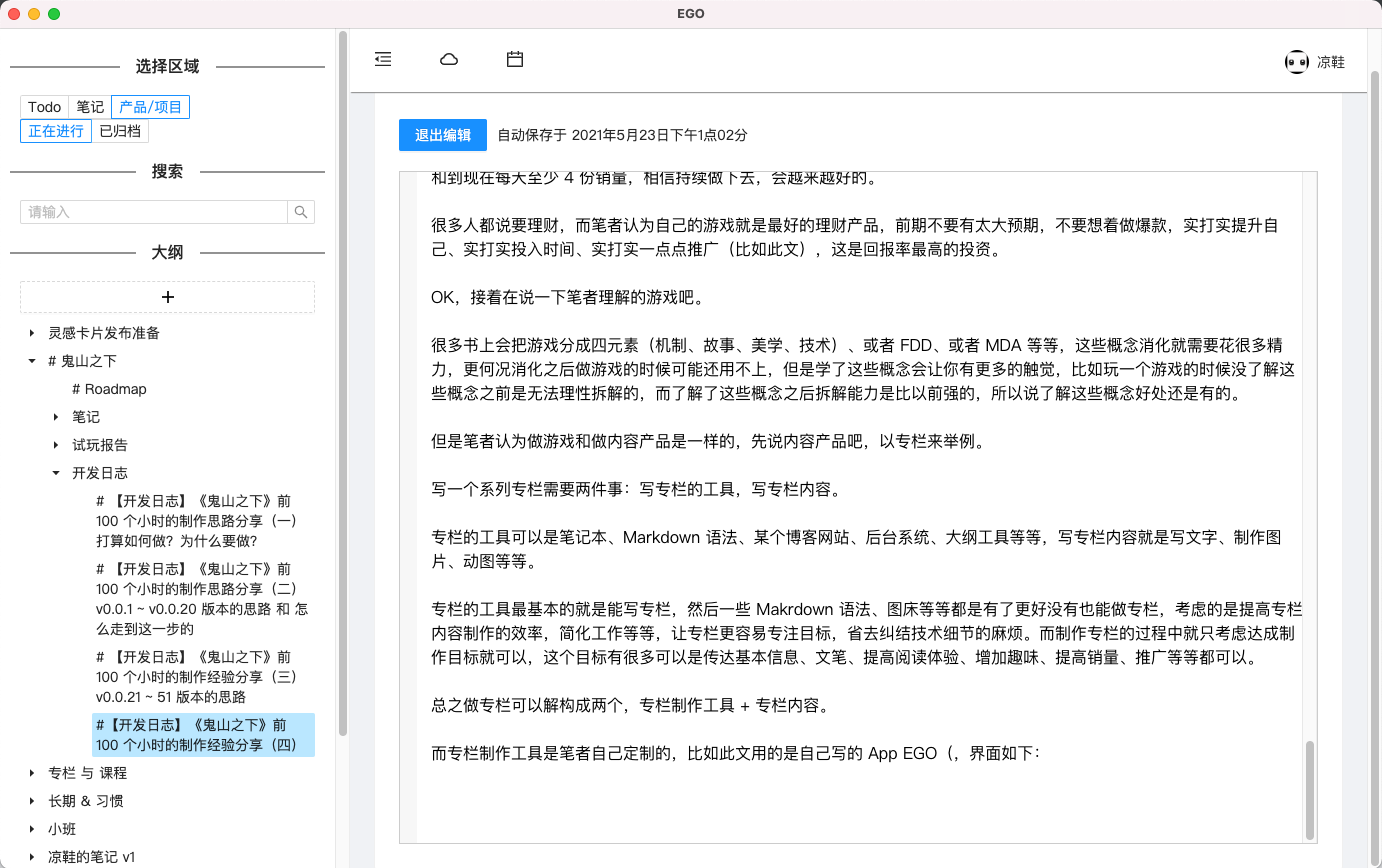Select 凉鞋的笔记 v1 item label
Image resolution: width=1382 pixels, height=868 pixels.
(91, 857)
